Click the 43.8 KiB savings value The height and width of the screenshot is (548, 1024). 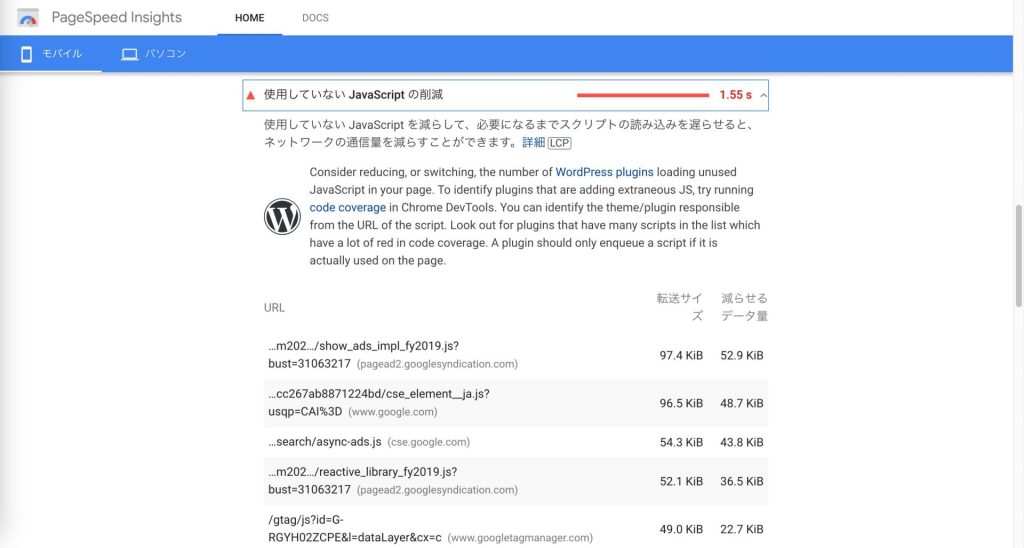(x=742, y=442)
